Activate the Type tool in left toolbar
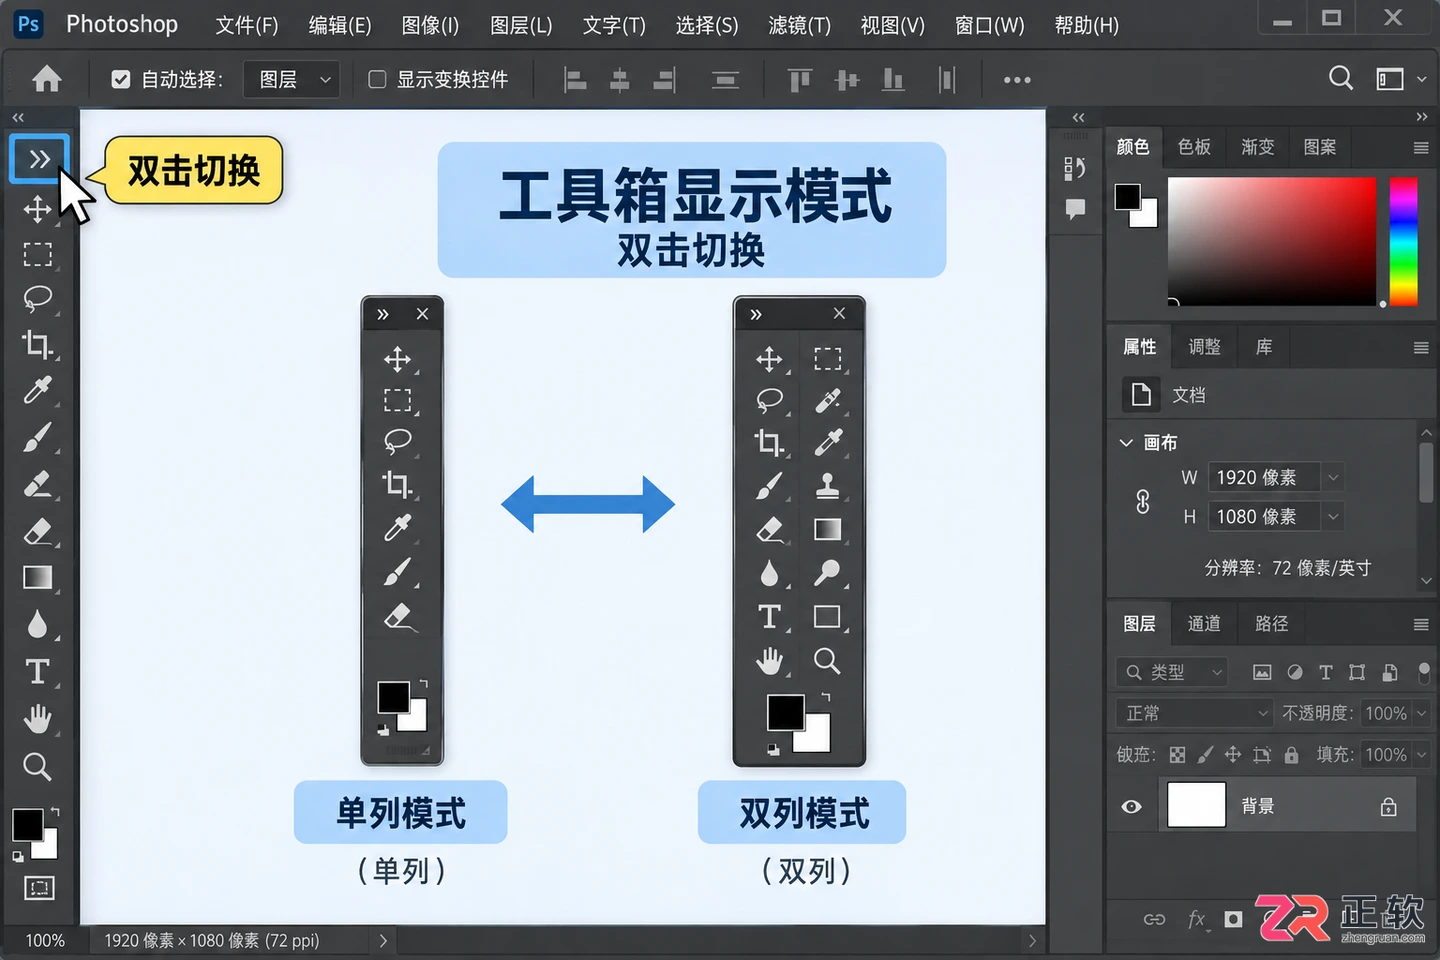This screenshot has width=1440, height=960. click(37, 671)
